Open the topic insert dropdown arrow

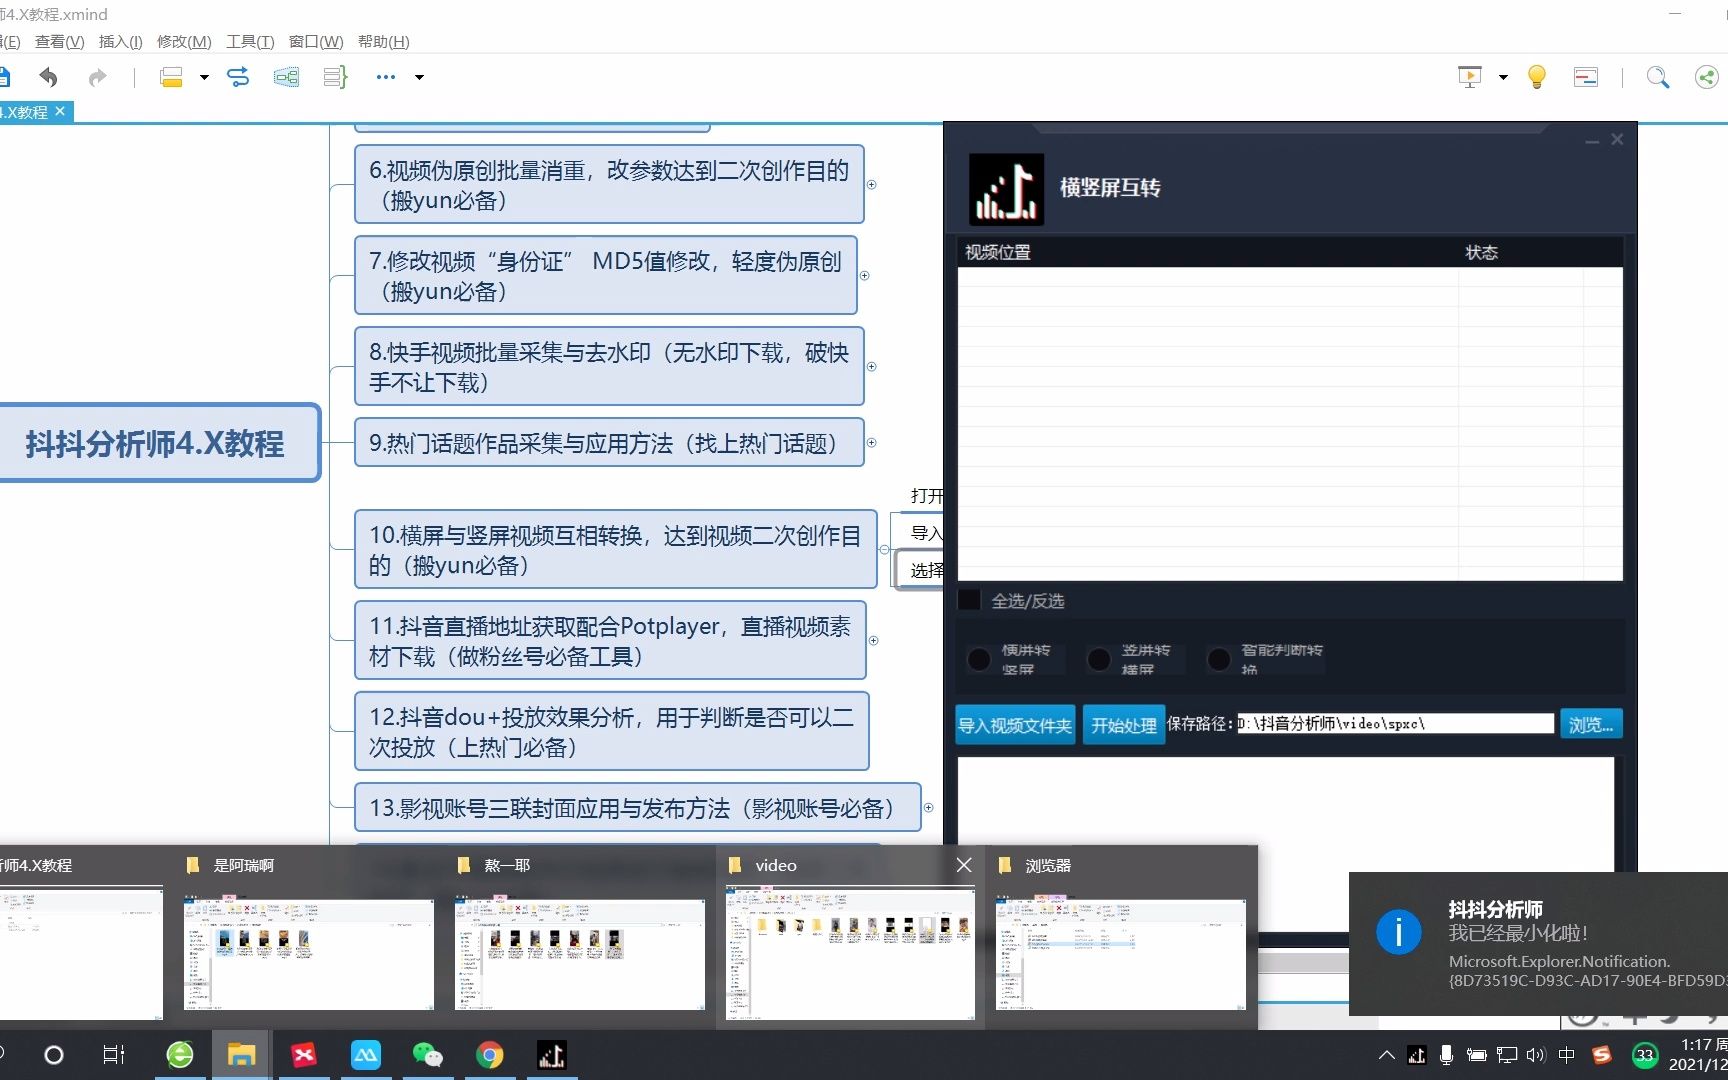point(204,77)
